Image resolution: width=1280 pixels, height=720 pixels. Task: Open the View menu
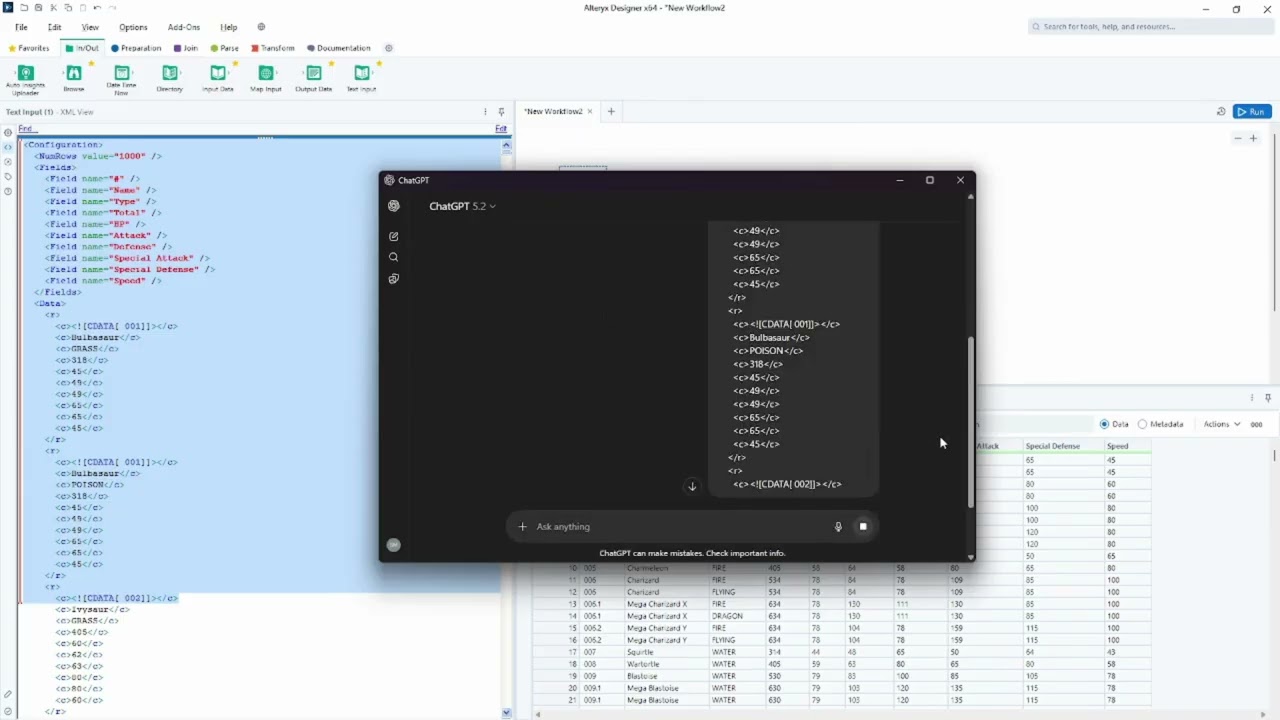pos(90,27)
